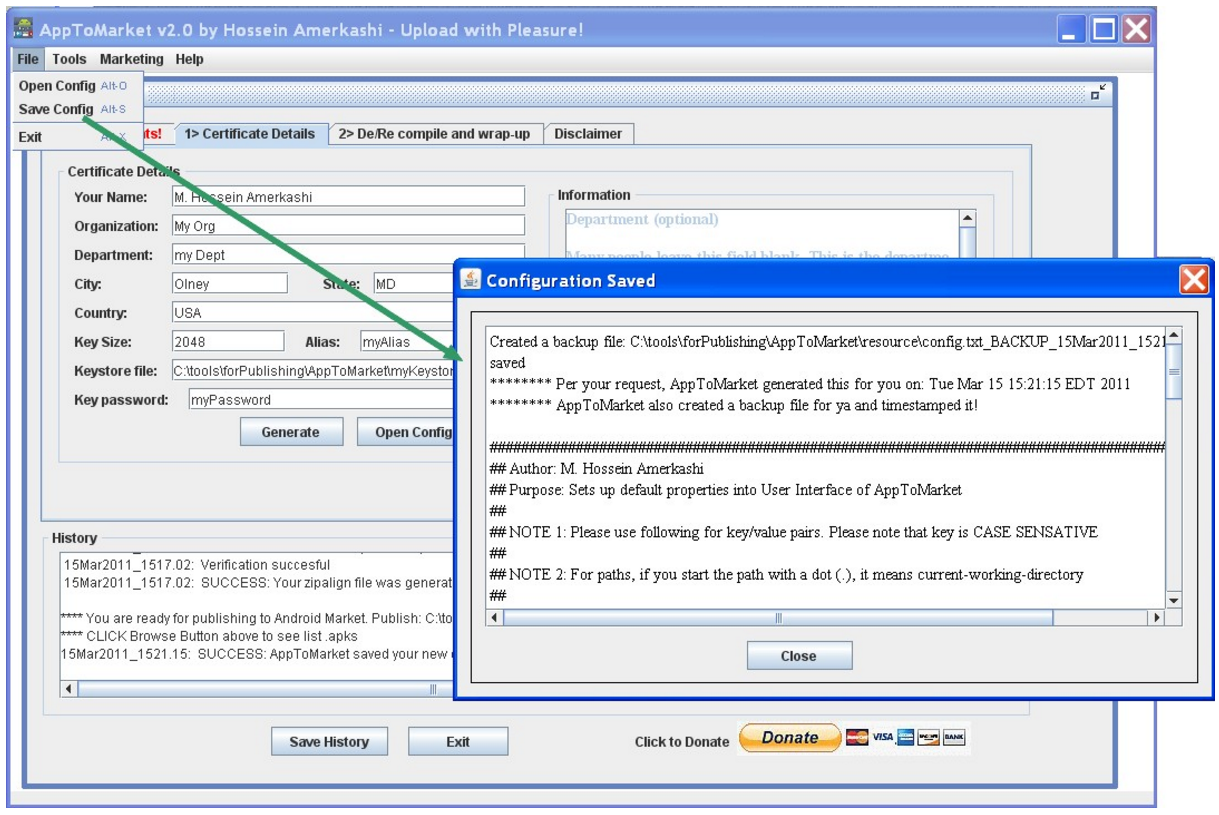
Task: Click the Save History button
Action: 329,742
